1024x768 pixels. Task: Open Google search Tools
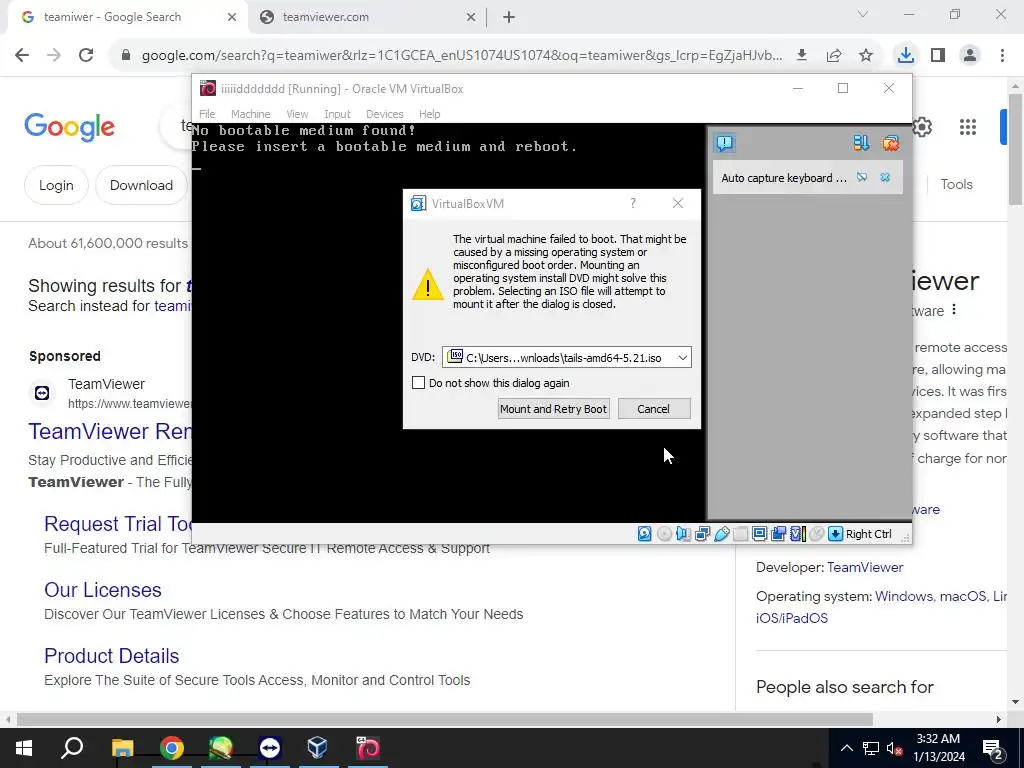click(956, 184)
